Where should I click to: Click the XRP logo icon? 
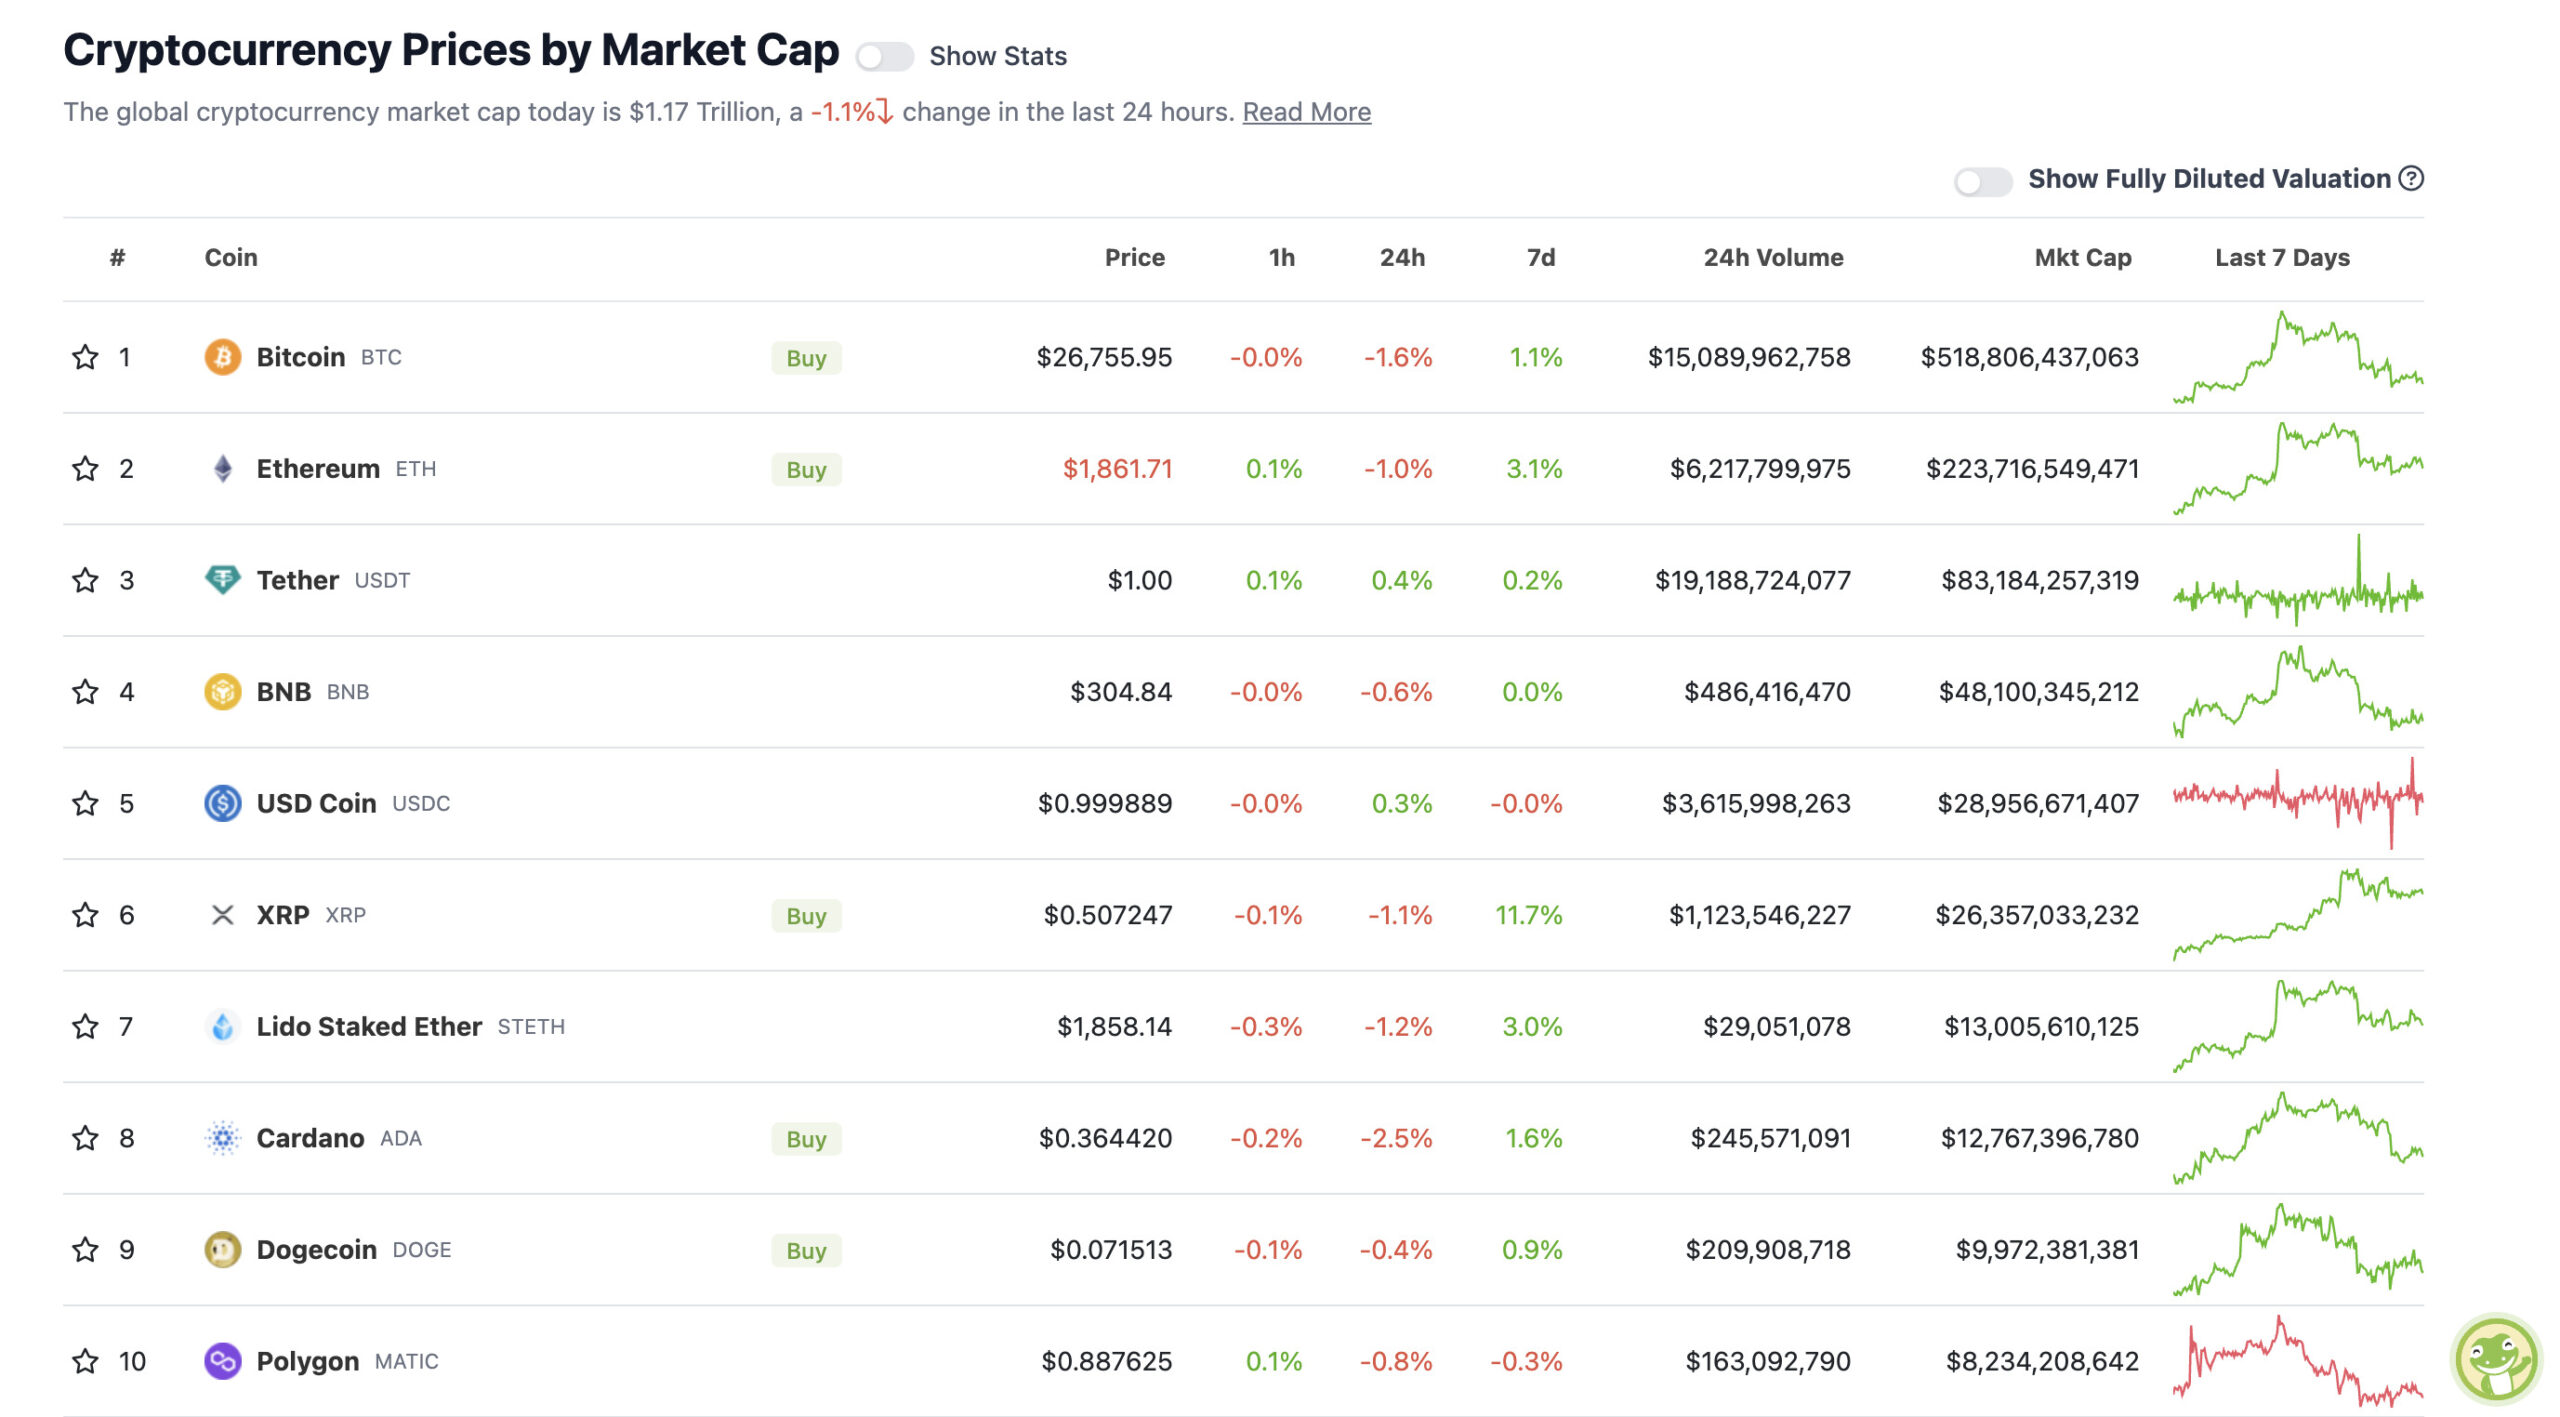(223, 915)
